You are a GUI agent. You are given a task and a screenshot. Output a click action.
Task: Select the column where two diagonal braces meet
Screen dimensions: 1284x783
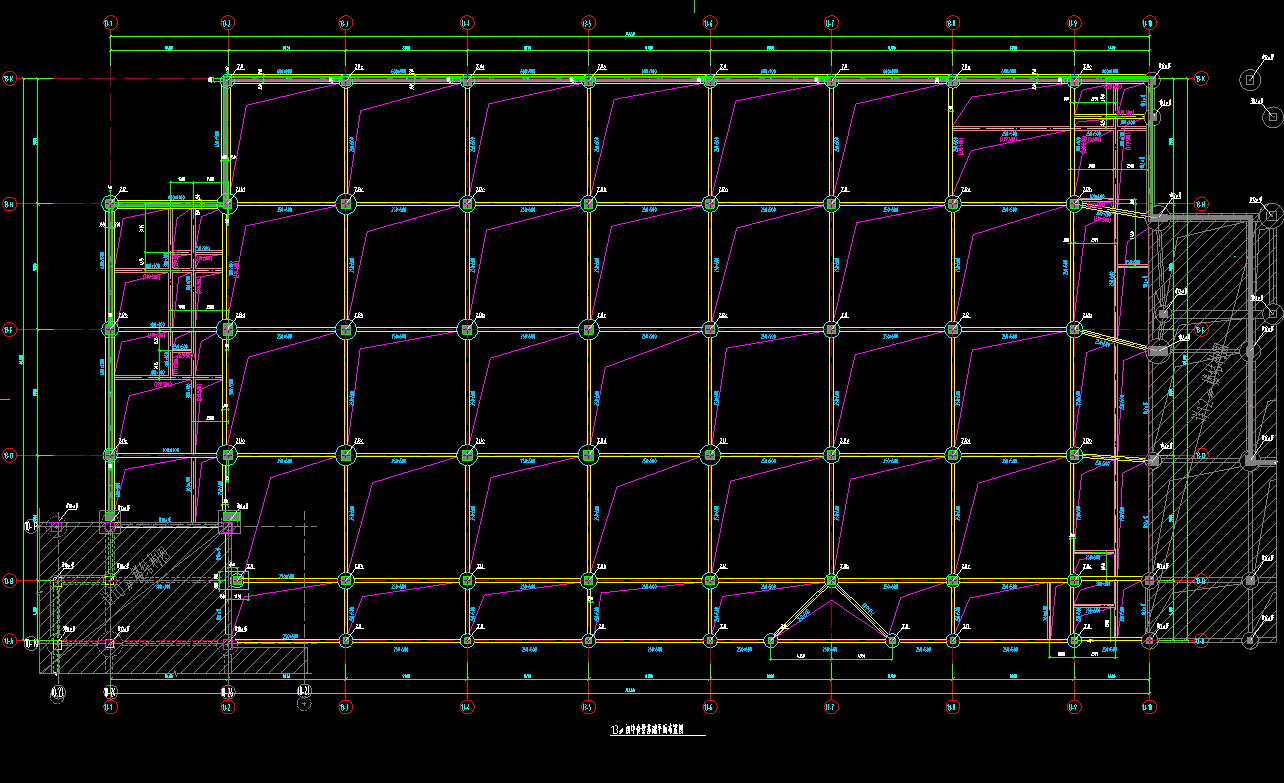tap(830, 580)
